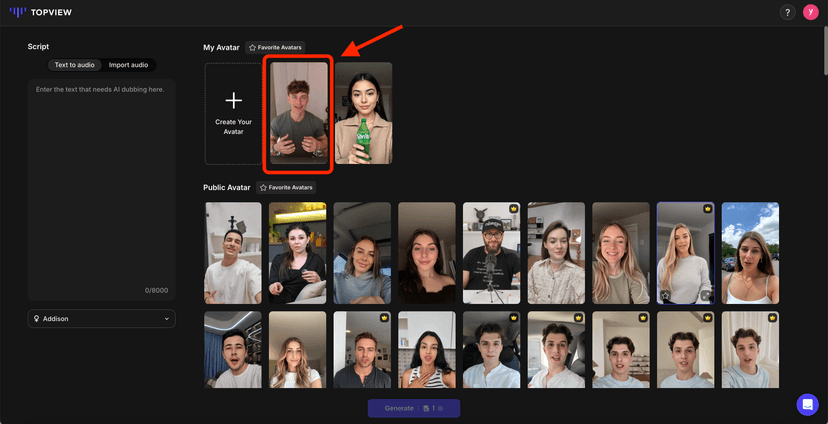This screenshot has width=828, height=424.
Task: Select the highlighted male avatar in My Avatar
Action: click(x=299, y=113)
